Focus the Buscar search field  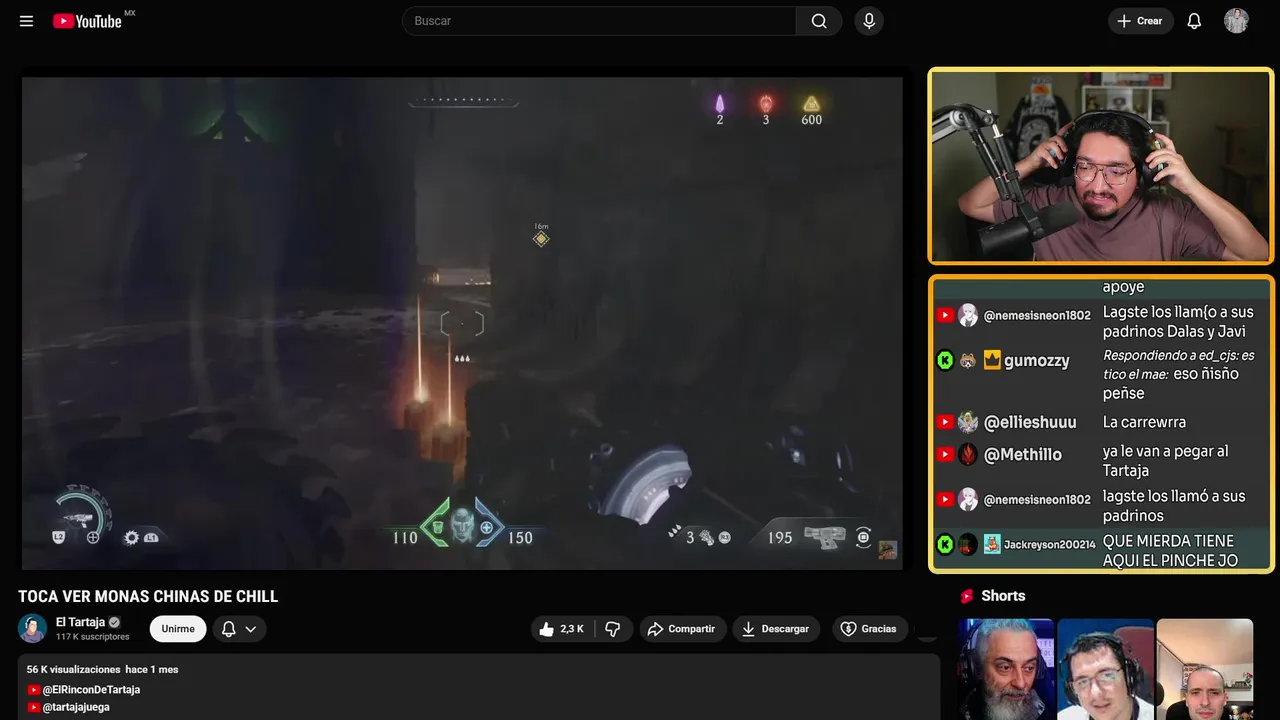pos(599,21)
